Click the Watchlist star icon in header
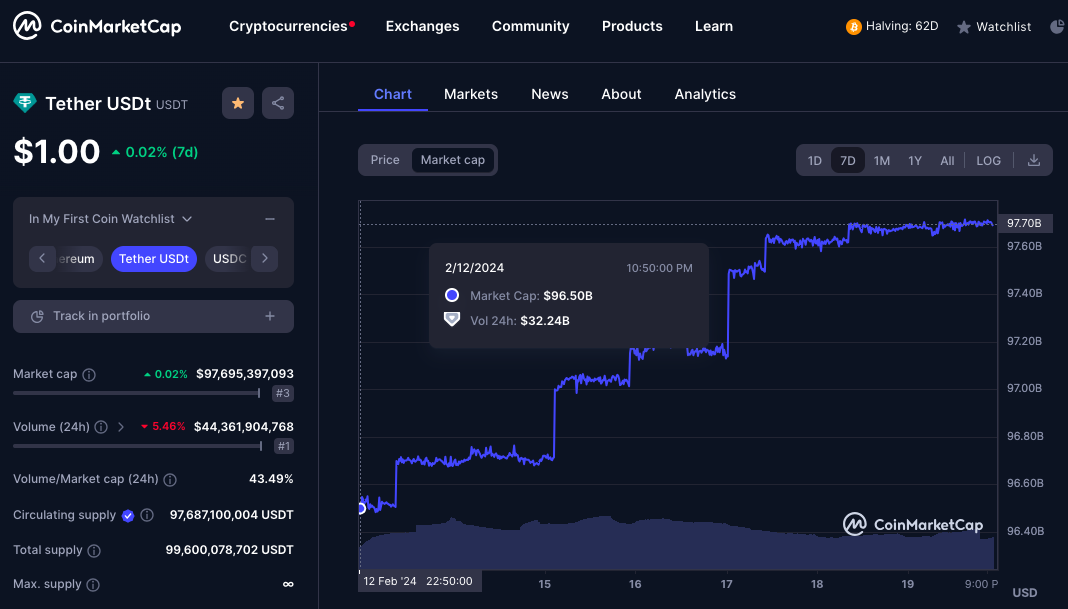 (964, 27)
